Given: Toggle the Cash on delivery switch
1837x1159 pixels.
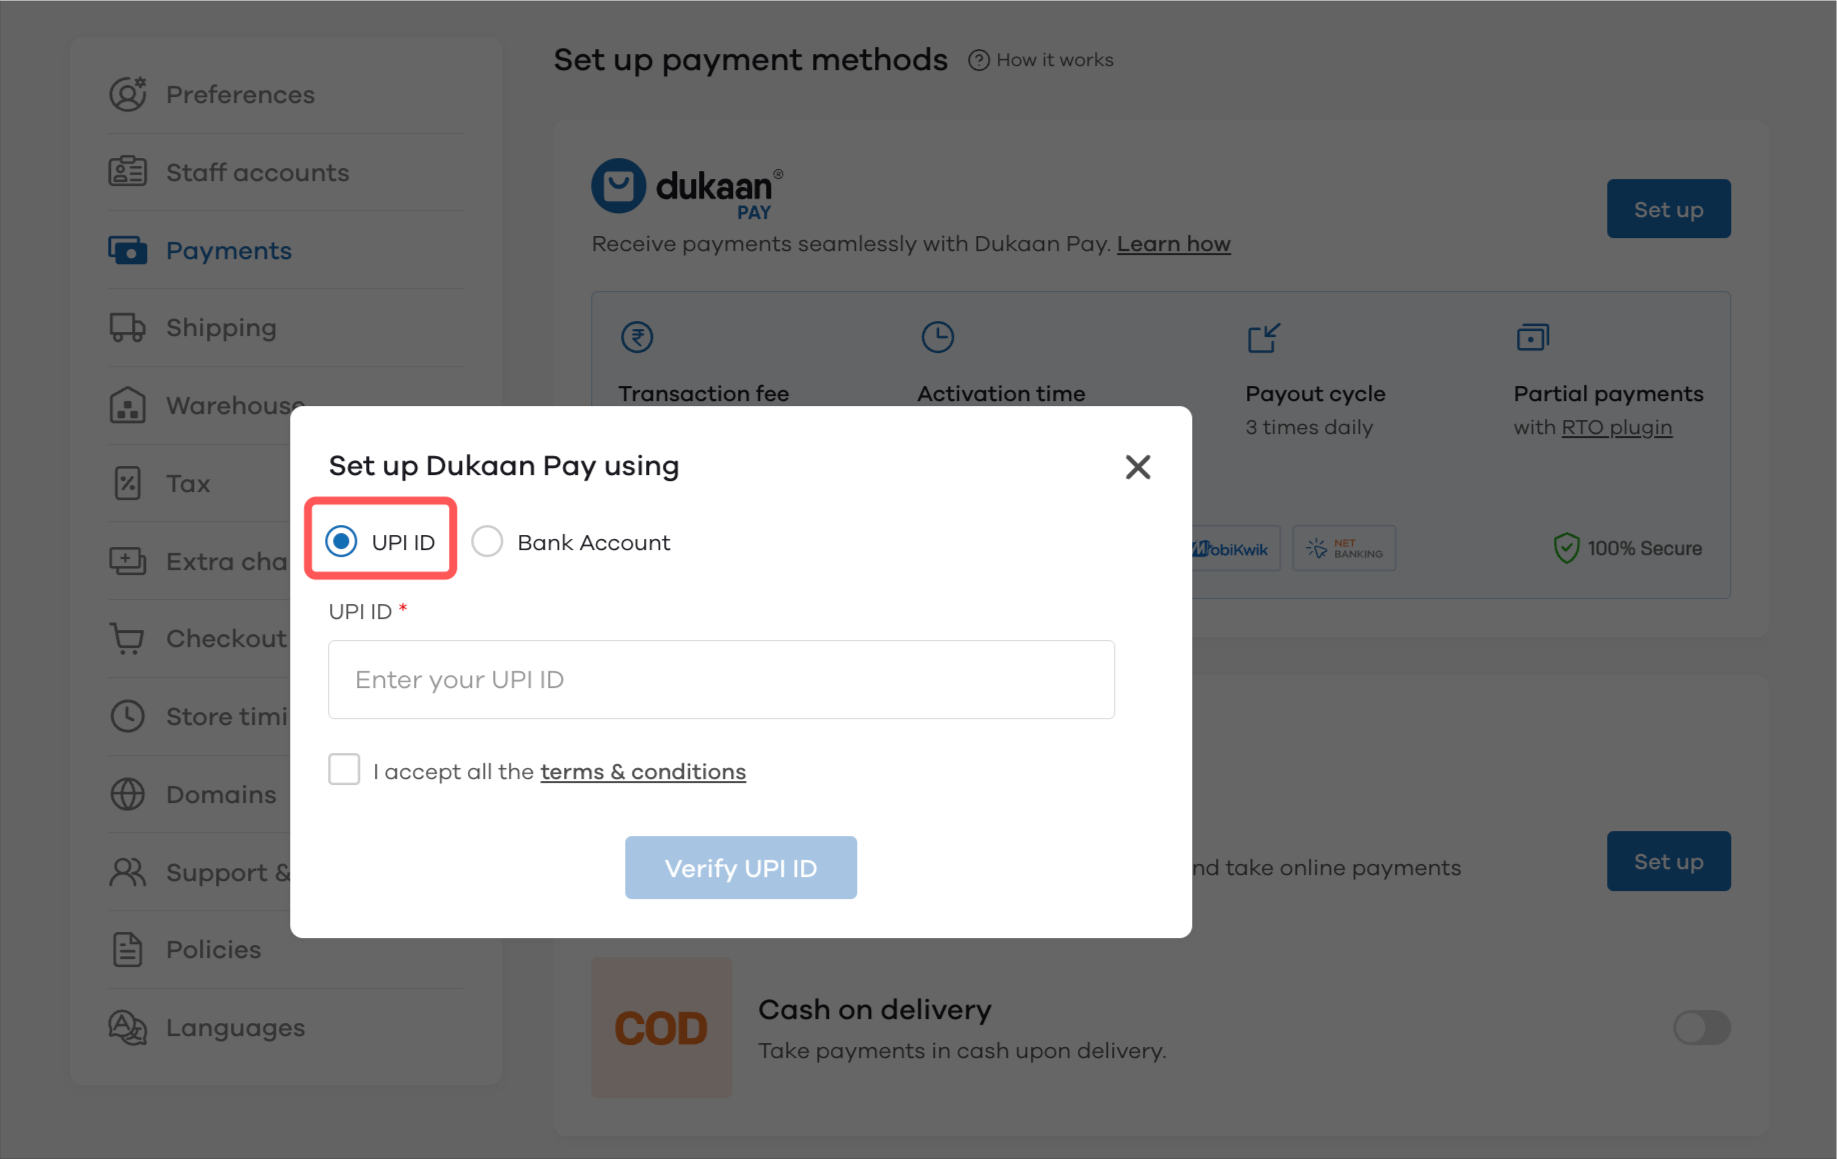Looking at the screenshot, I should point(1701,1027).
